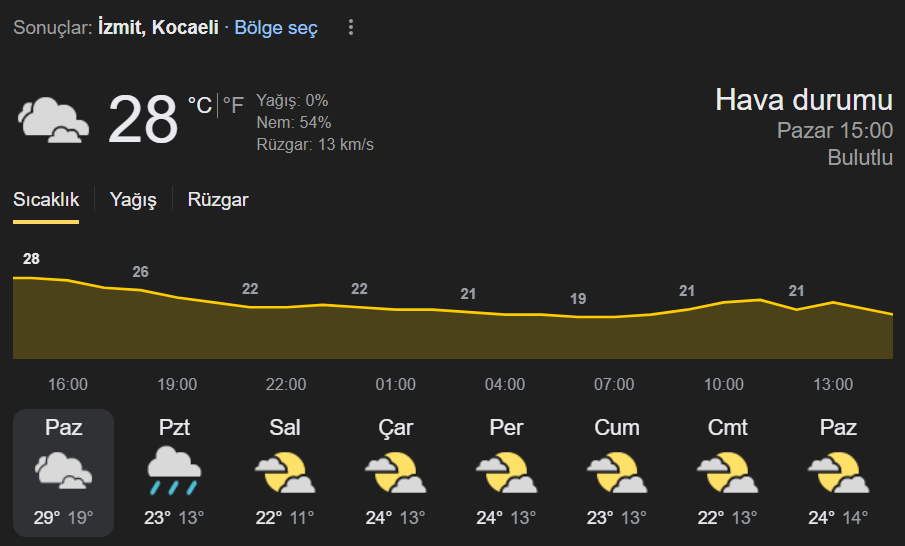Select Monday (Pzt) rainy forecast icon
This screenshot has height=546, width=905.
pos(174,470)
